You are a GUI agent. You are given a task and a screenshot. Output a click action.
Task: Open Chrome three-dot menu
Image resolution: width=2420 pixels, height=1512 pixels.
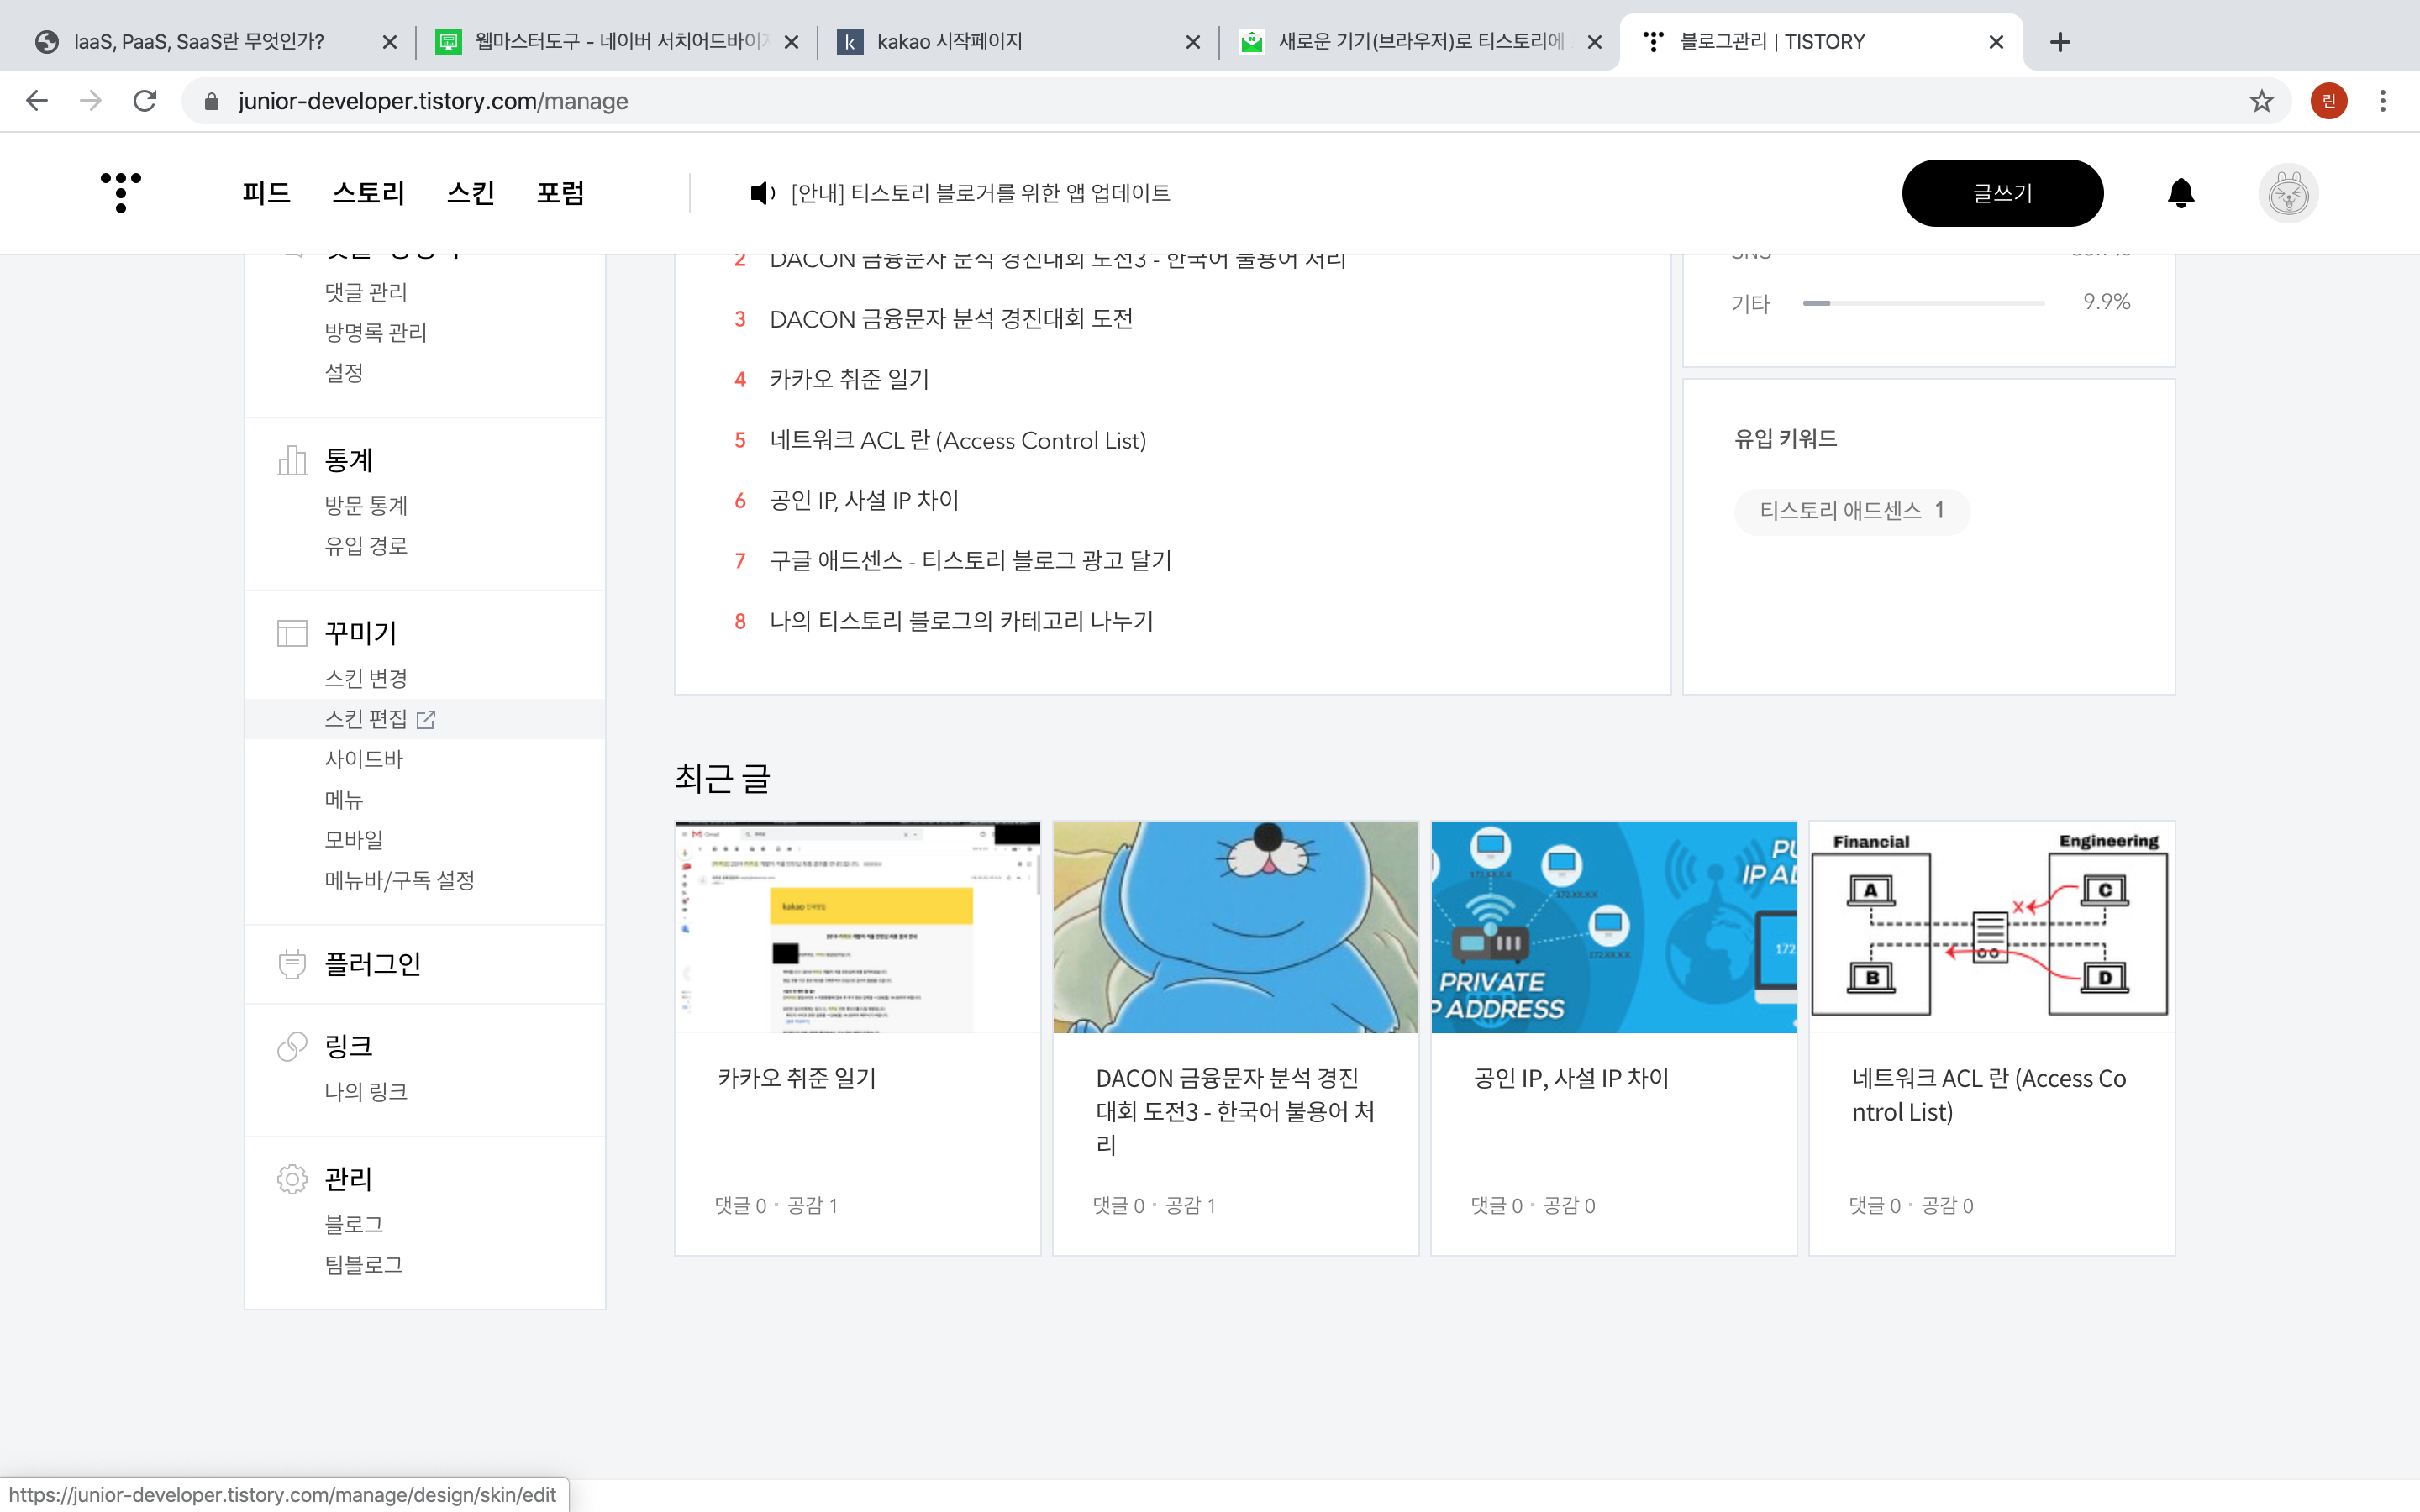[x=2383, y=101]
